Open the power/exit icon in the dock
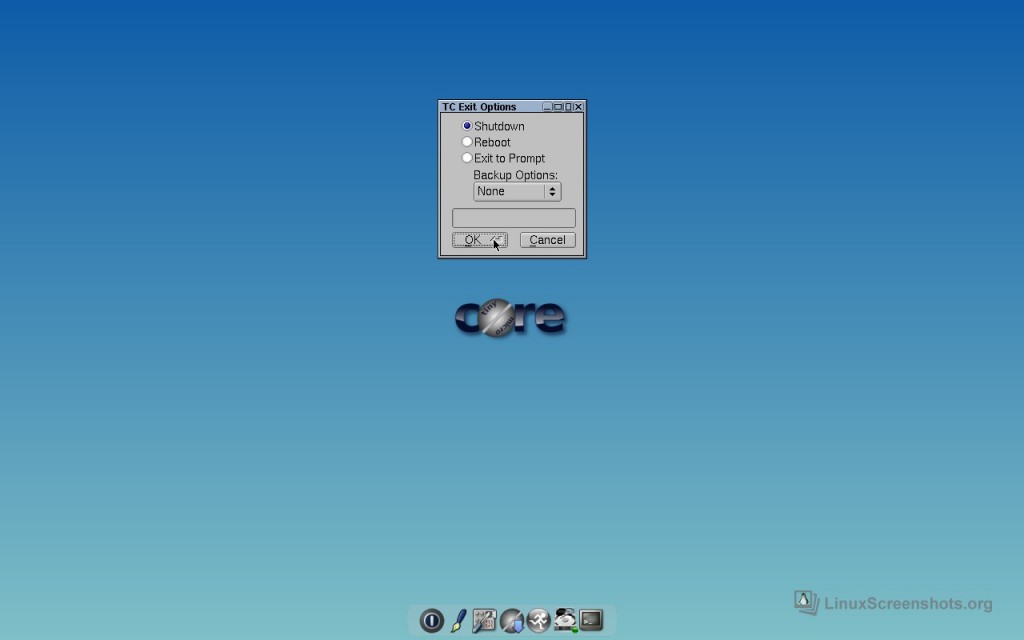Image resolution: width=1024 pixels, height=640 pixels. click(x=431, y=621)
